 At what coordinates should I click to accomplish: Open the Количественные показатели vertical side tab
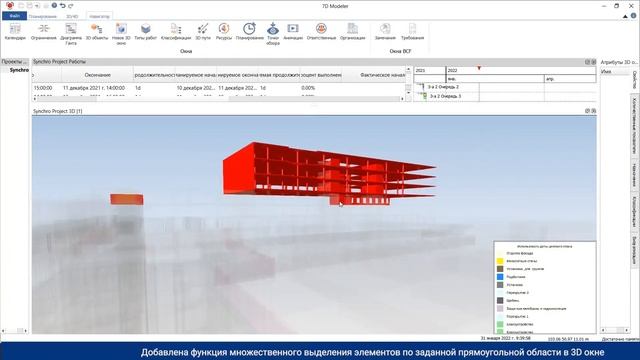635,125
